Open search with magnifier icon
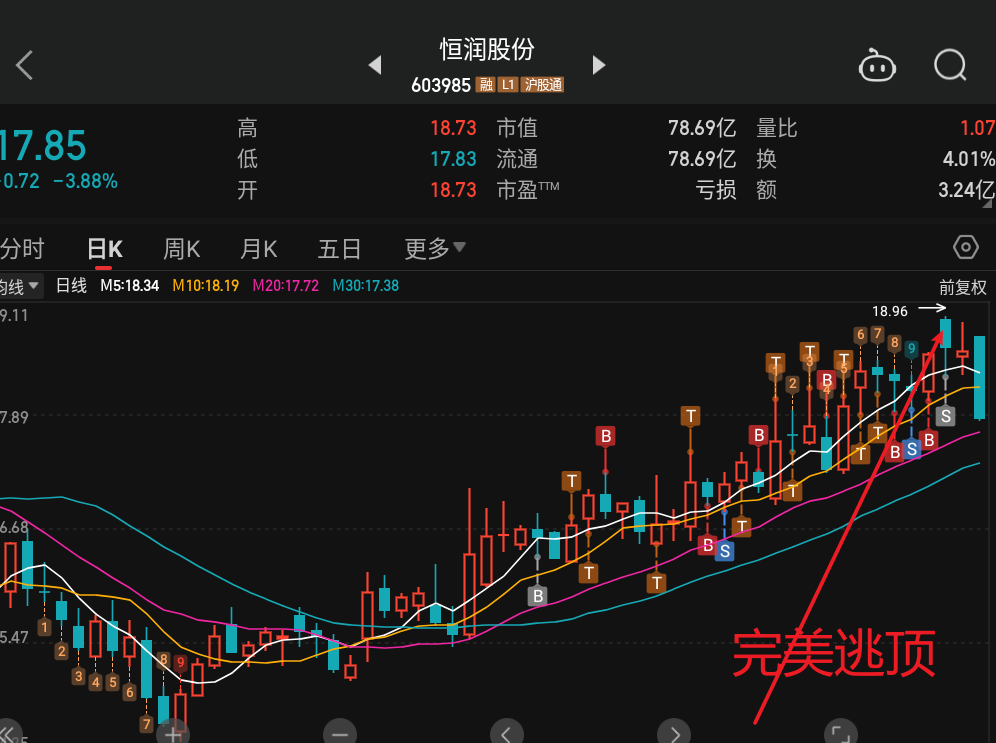Viewport: 996px width, 743px height. pyautogui.click(x=950, y=65)
